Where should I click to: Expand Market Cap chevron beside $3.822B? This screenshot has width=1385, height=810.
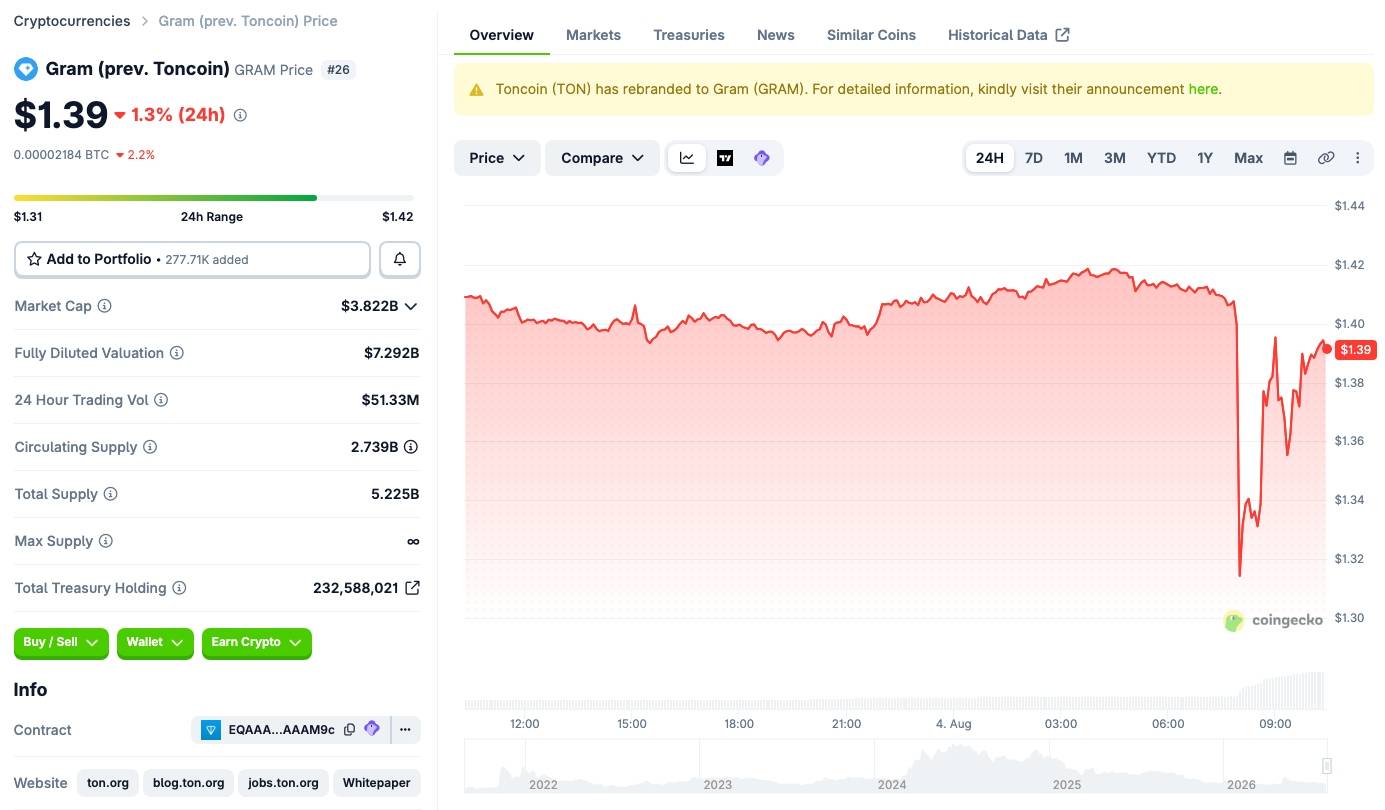(x=410, y=306)
